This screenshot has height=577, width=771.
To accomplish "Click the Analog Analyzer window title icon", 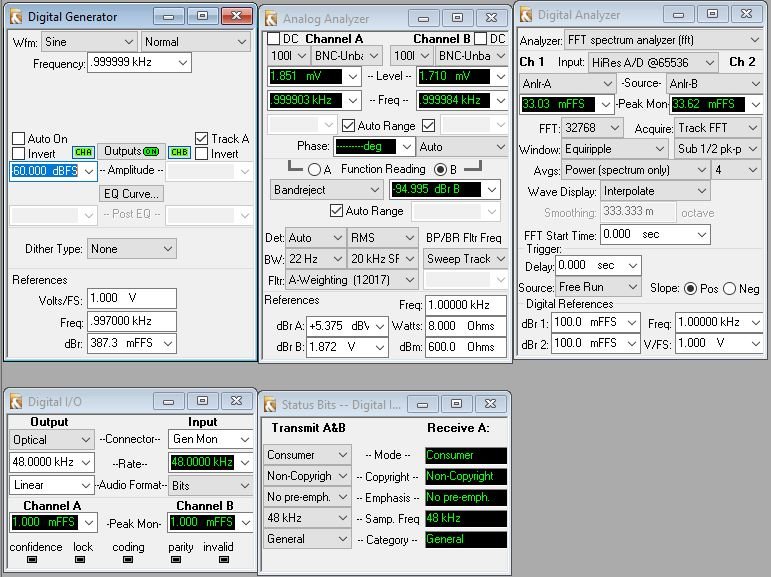I will click(271, 19).
